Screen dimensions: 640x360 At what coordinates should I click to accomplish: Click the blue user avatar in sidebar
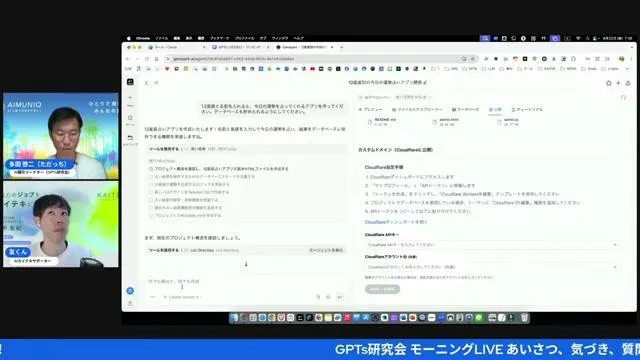[130, 291]
